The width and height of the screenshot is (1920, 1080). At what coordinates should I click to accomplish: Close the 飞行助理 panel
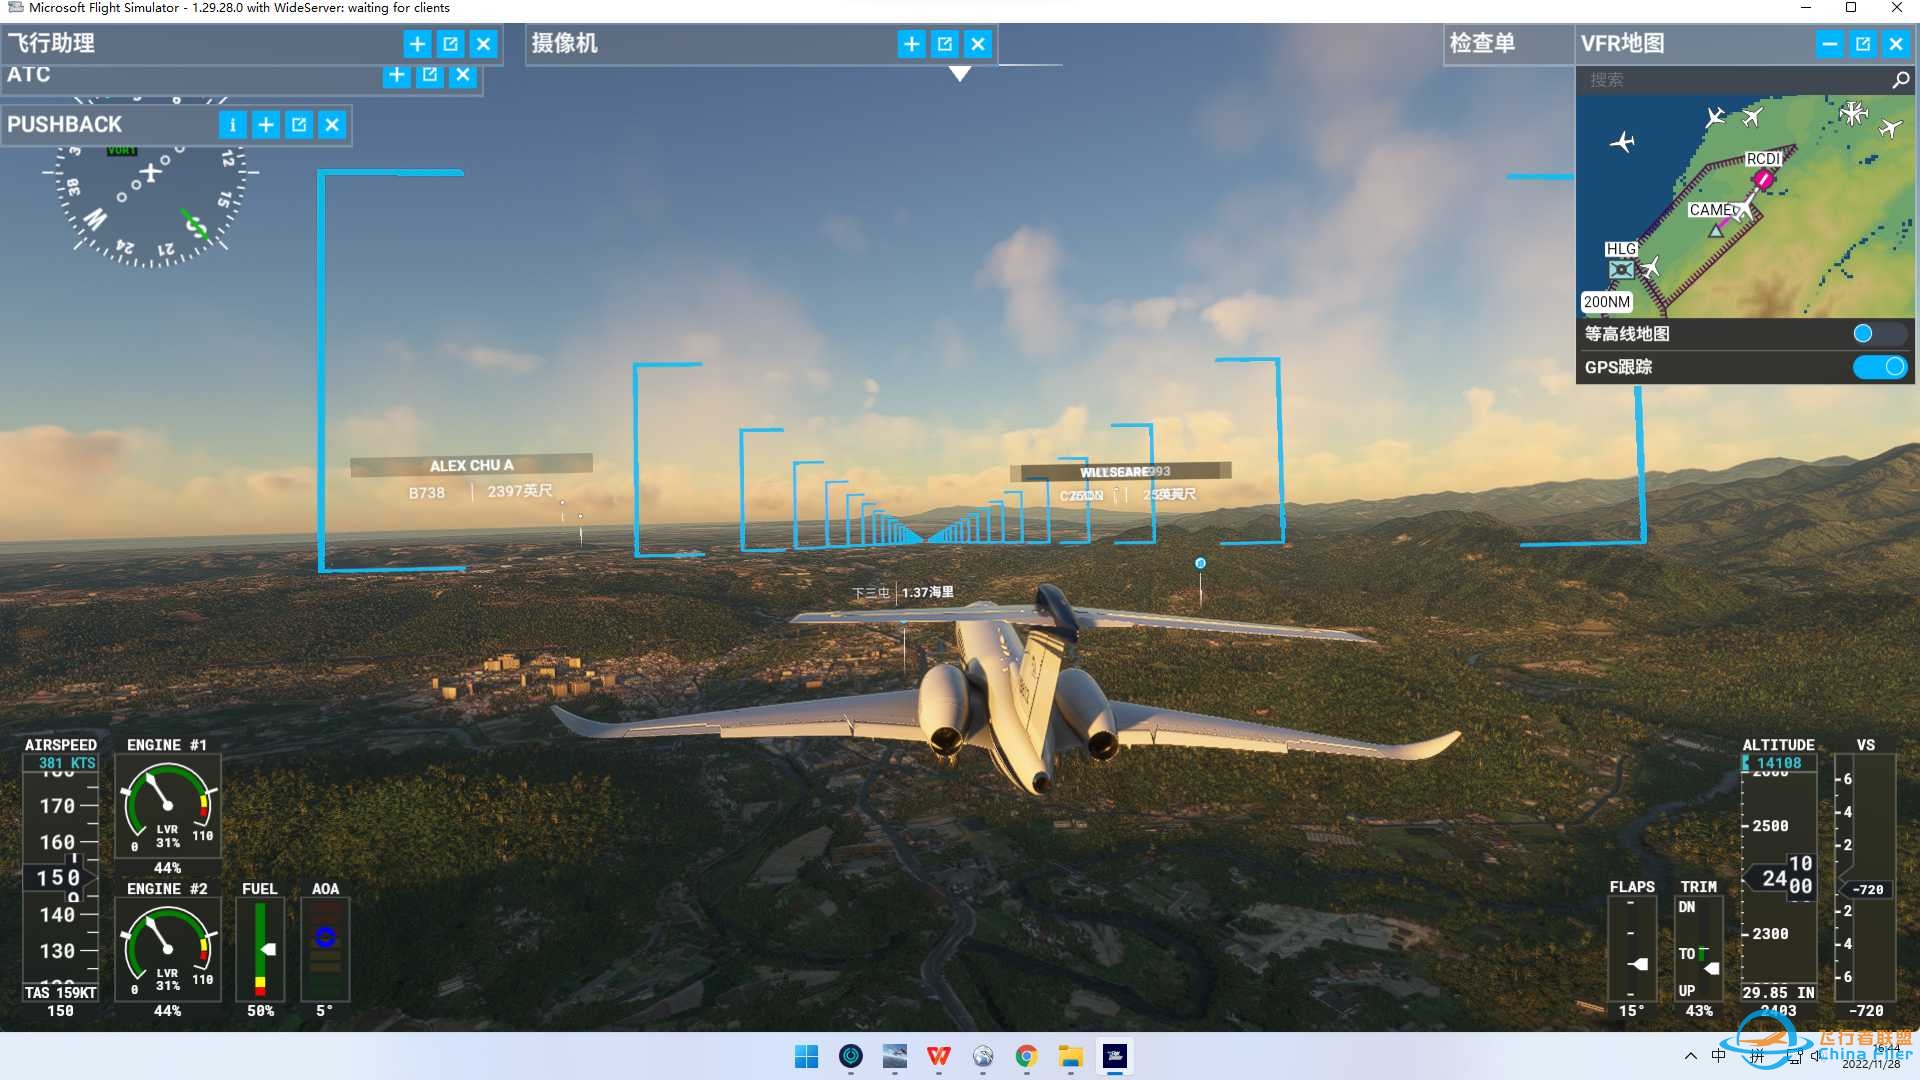coord(483,44)
